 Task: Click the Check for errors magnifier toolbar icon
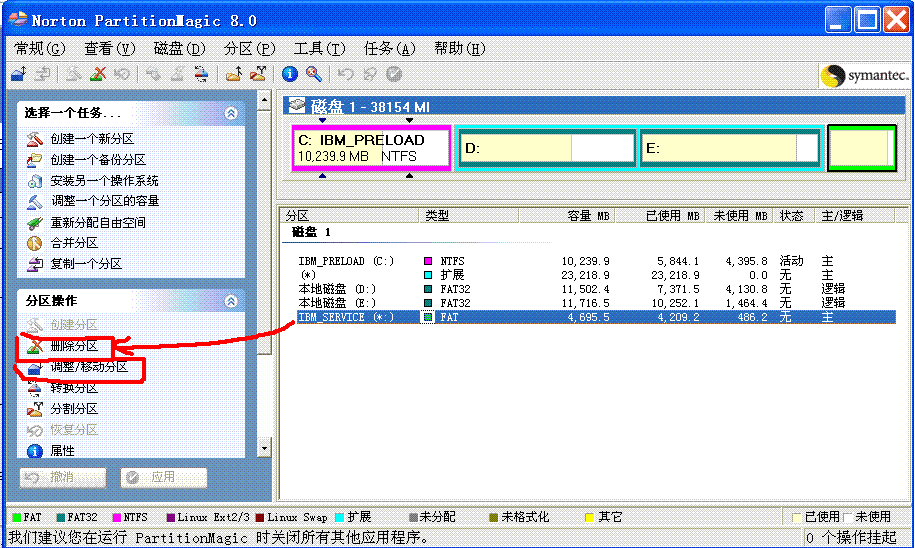click(x=313, y=74)
